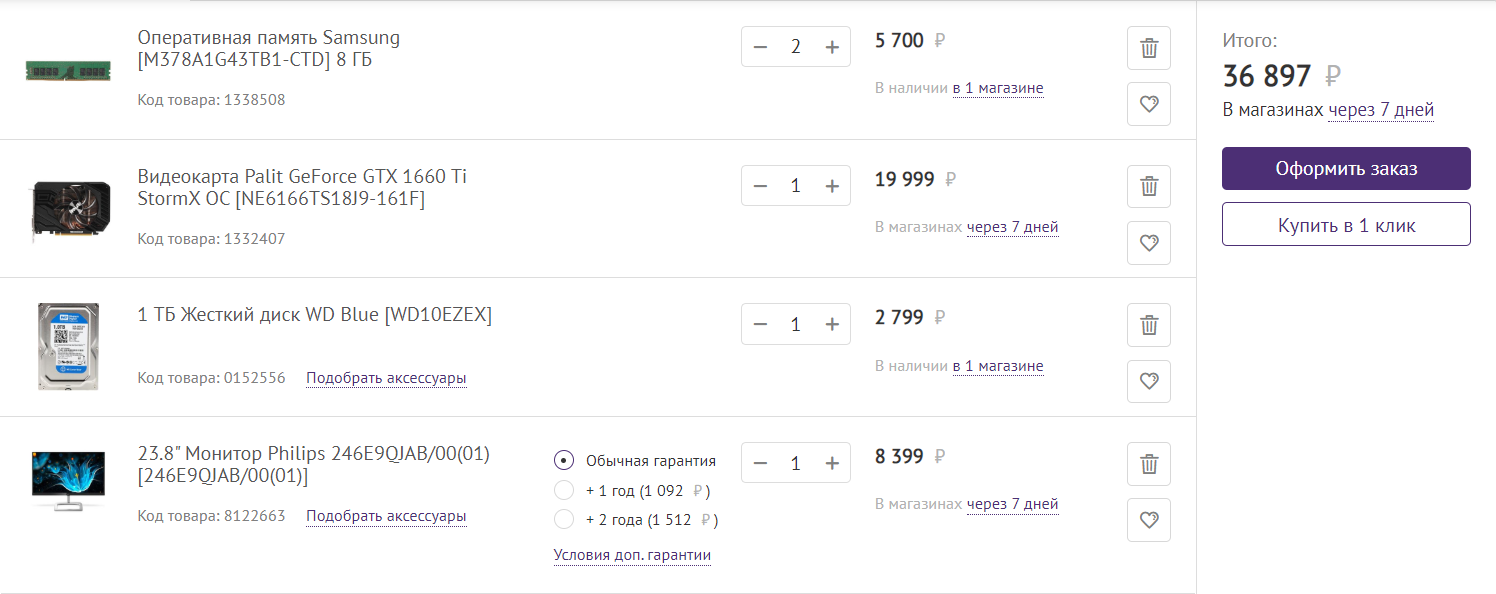Viewport: 1496px width, 594px height.
Task: Choose the +1 year warranty option
Action: click(564, 491)
